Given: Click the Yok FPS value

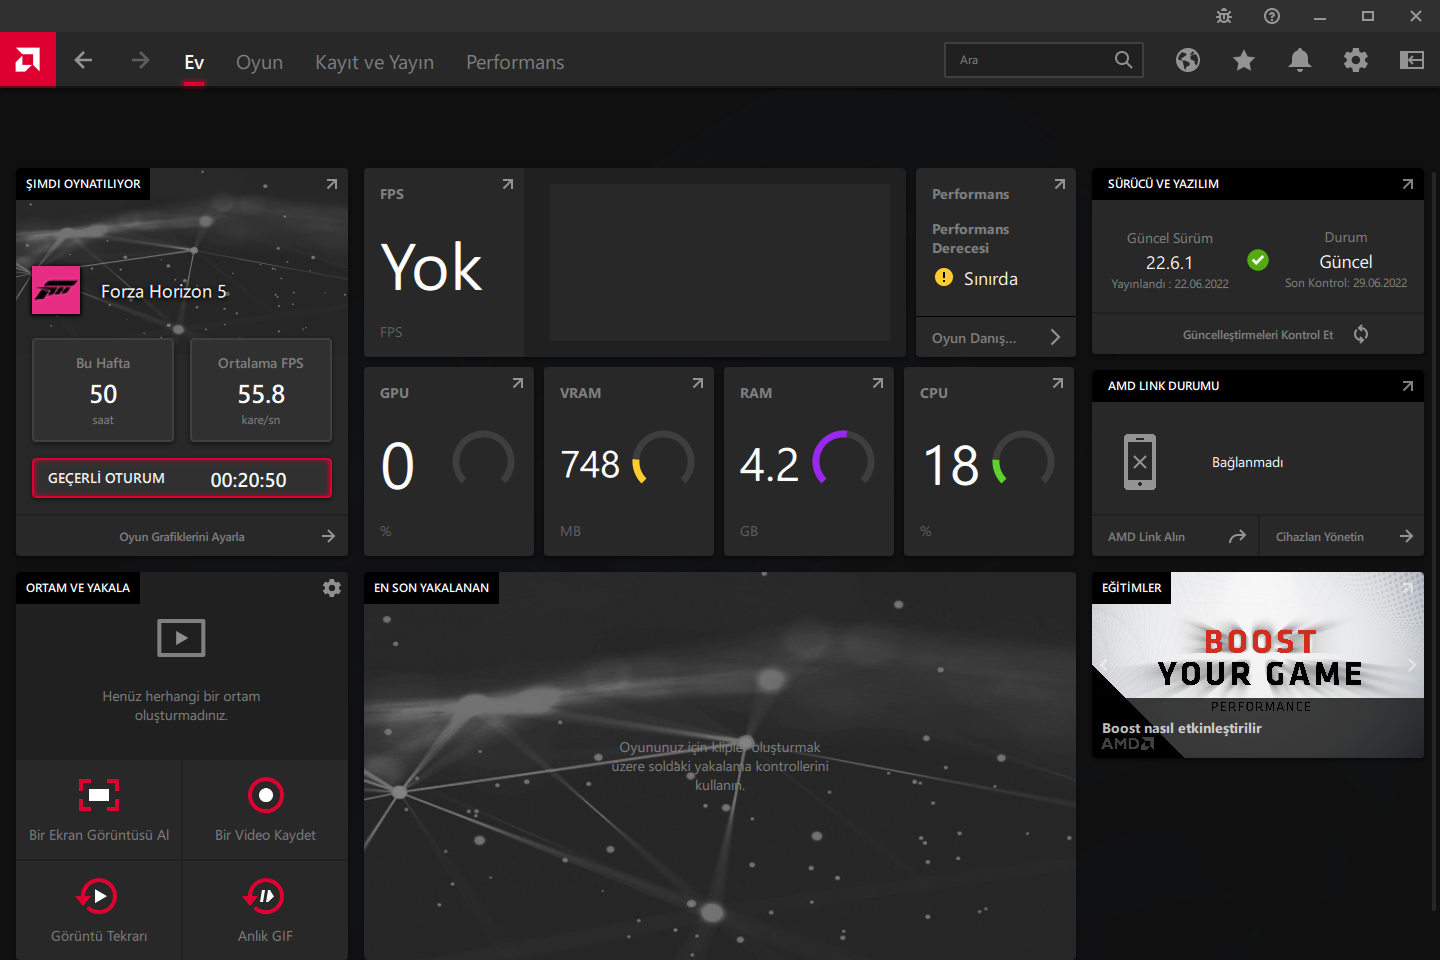Looking at the screenshot, I should point(432,267).
